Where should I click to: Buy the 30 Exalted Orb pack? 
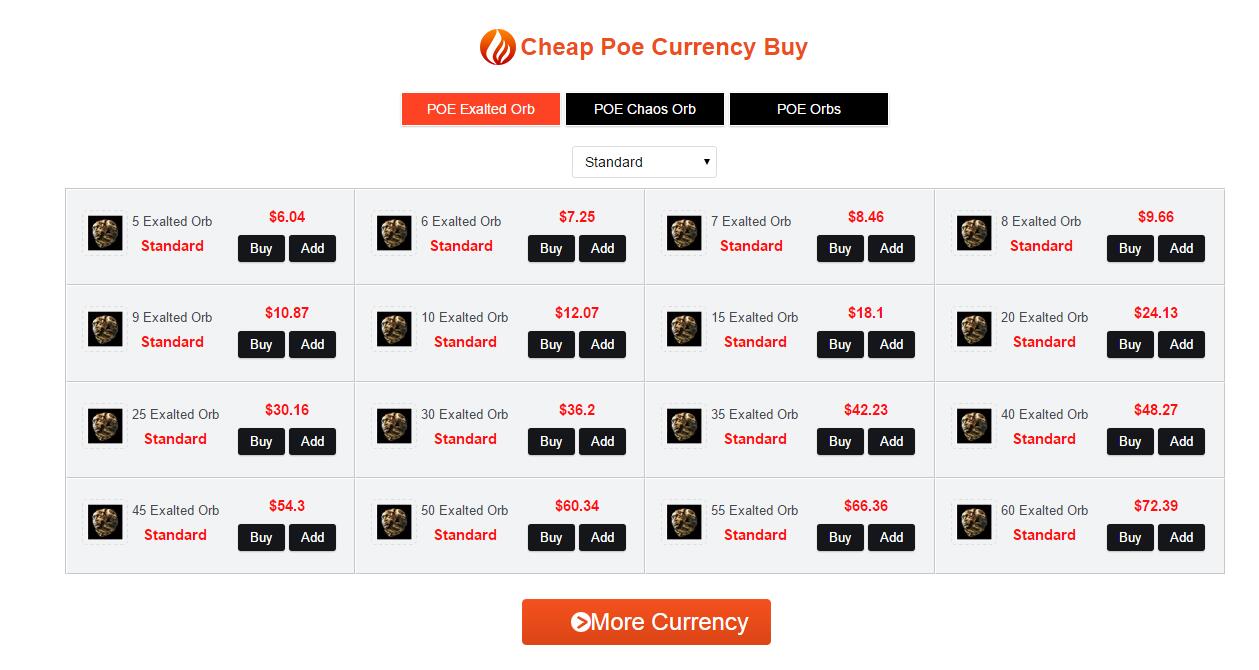551,441
